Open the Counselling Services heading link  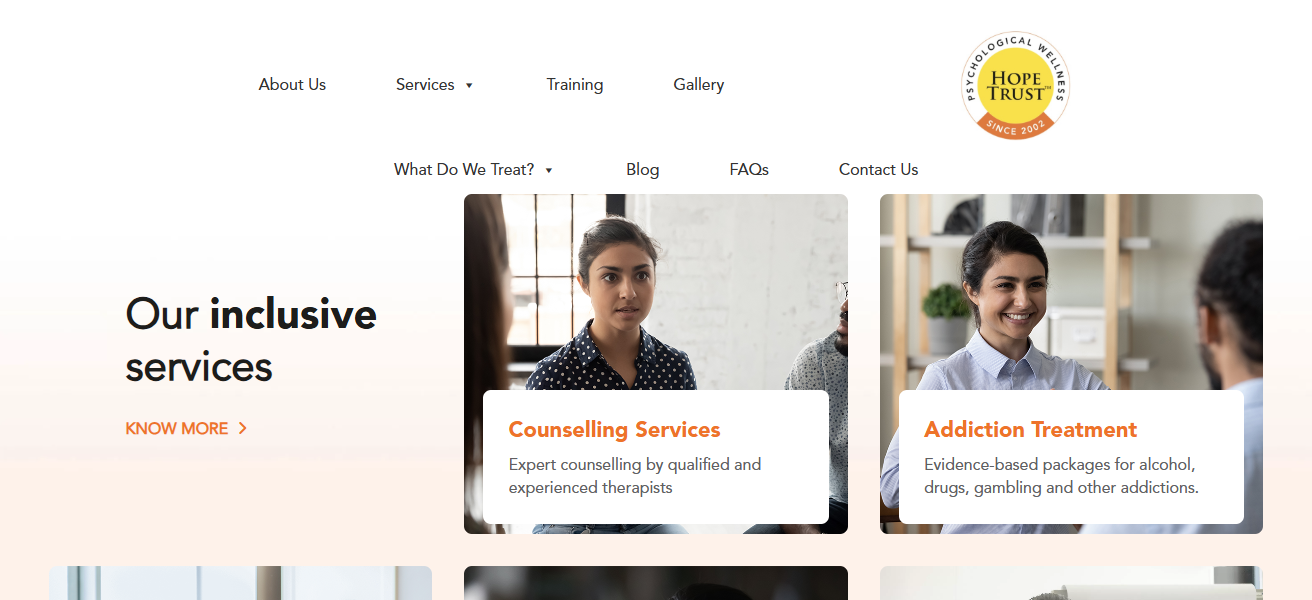614,430
